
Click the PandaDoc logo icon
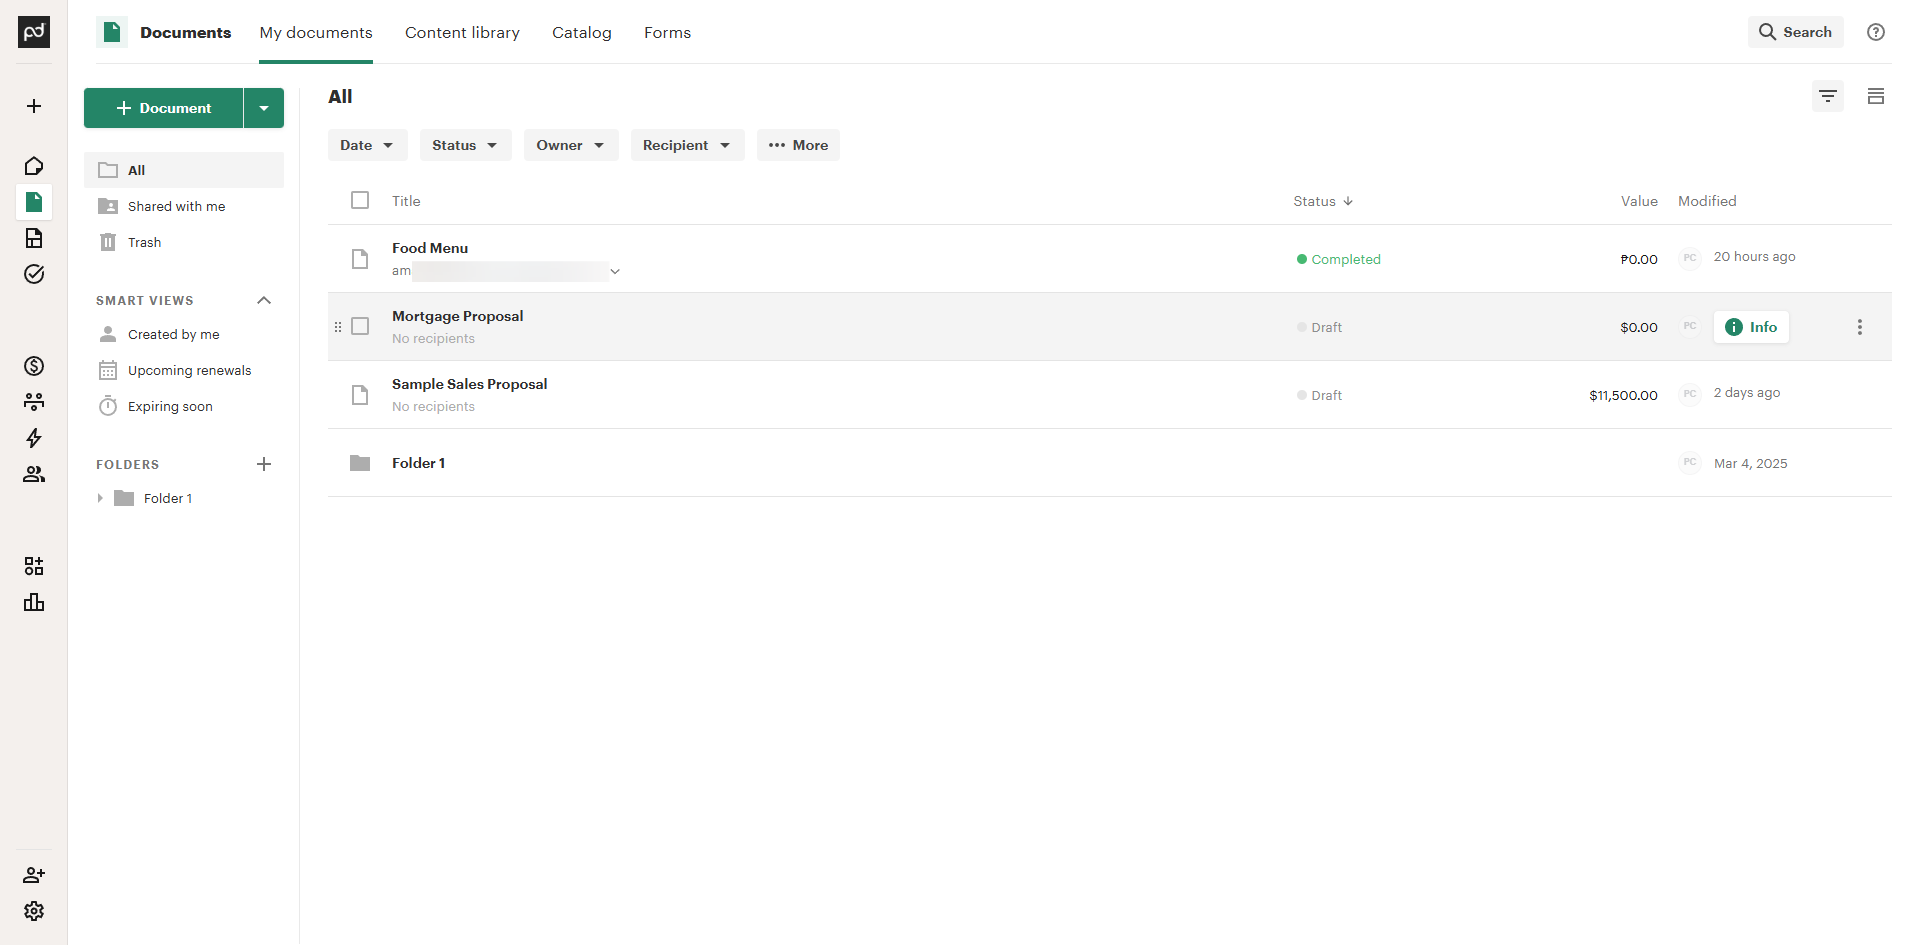pos(34,32)
